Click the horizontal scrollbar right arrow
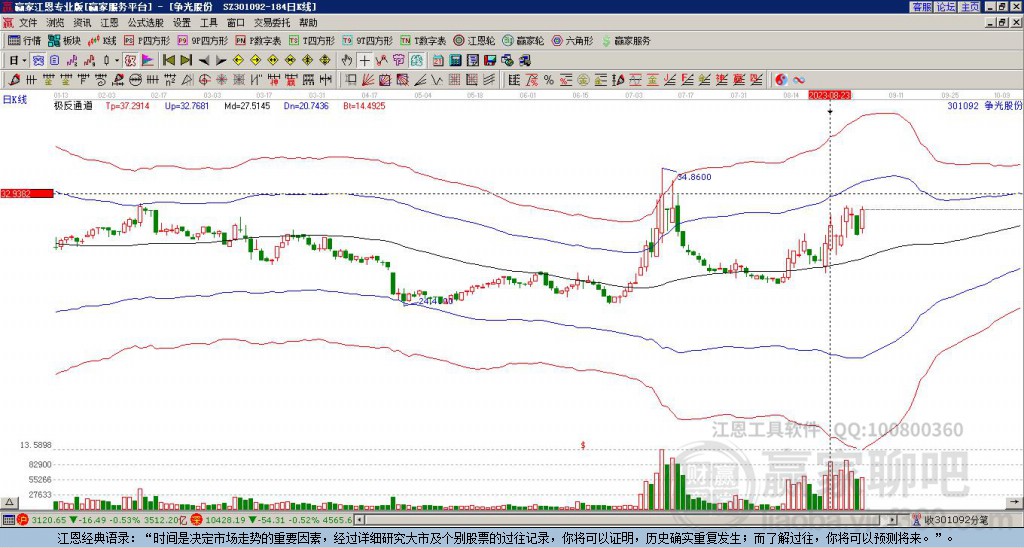The height and width of the screenshot is (548, 1024). click(x=892, y=520)
